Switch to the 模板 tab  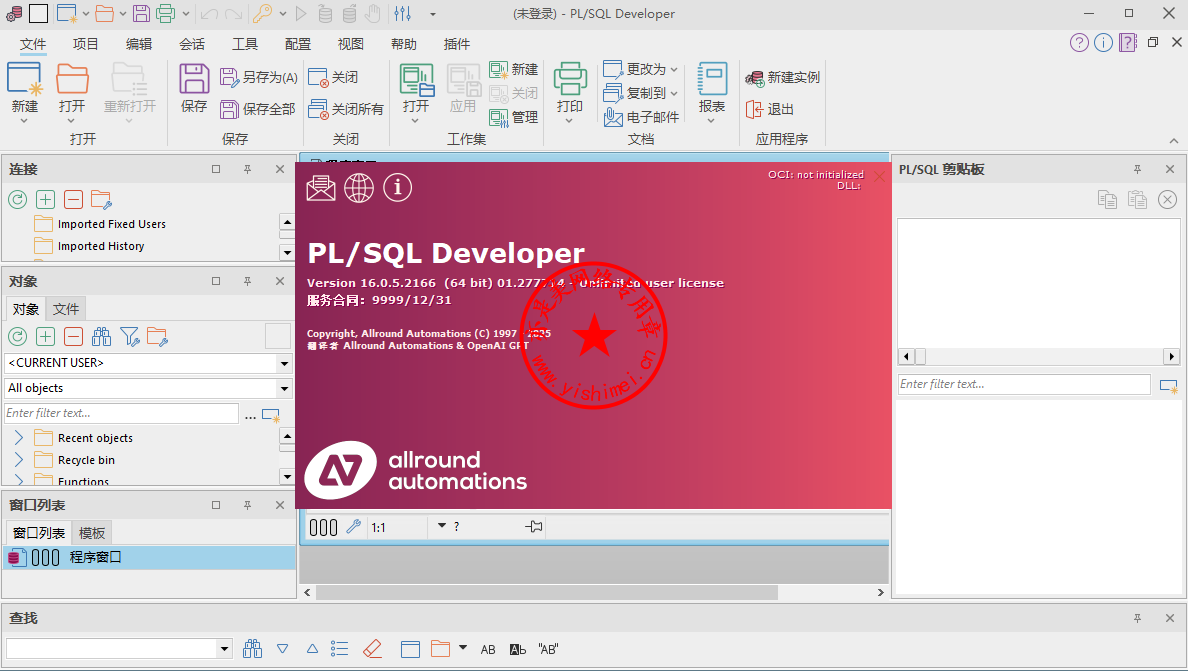tap(92, 533)
